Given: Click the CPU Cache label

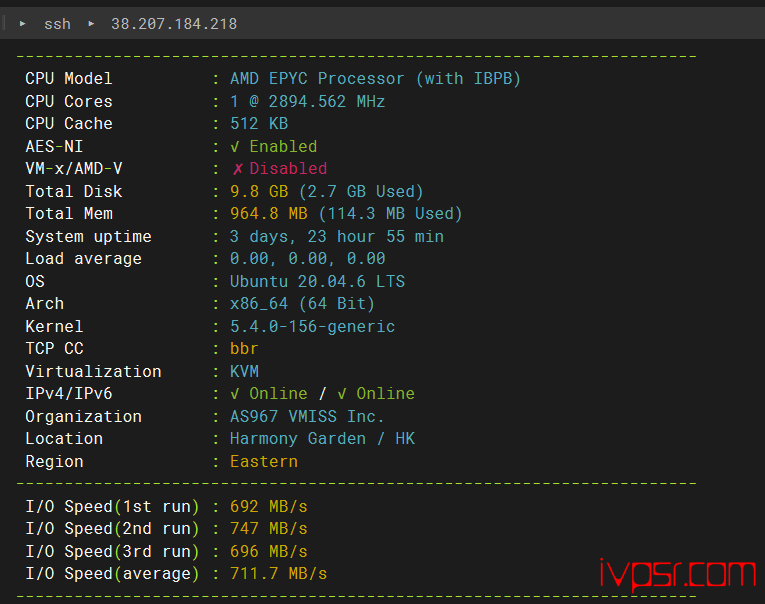Looking at the screenshot, I should (x=69, y=123).
